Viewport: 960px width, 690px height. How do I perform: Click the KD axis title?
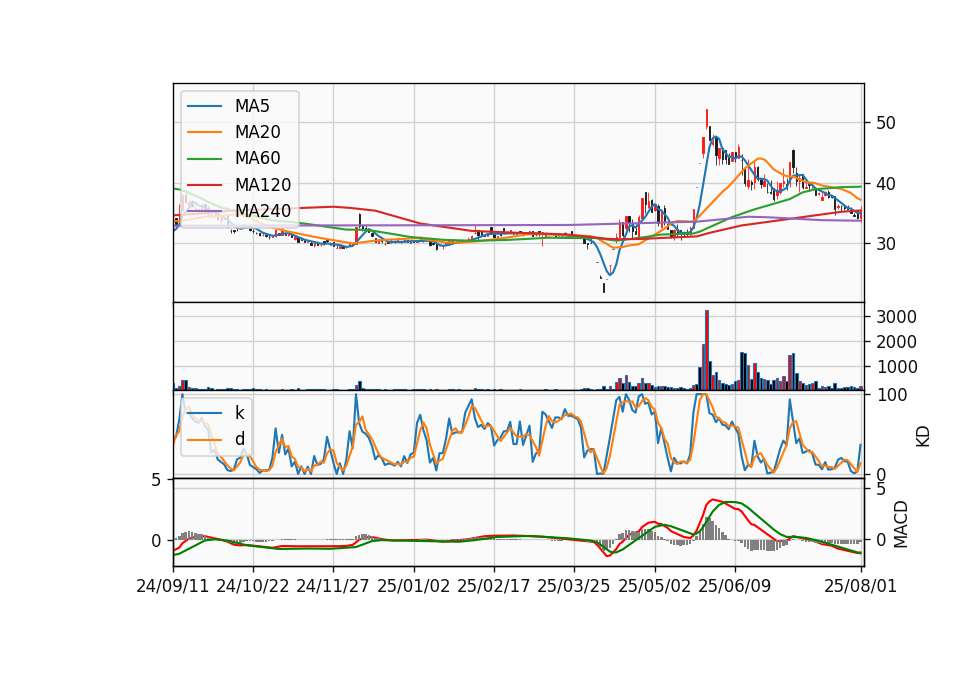point(923,437)
